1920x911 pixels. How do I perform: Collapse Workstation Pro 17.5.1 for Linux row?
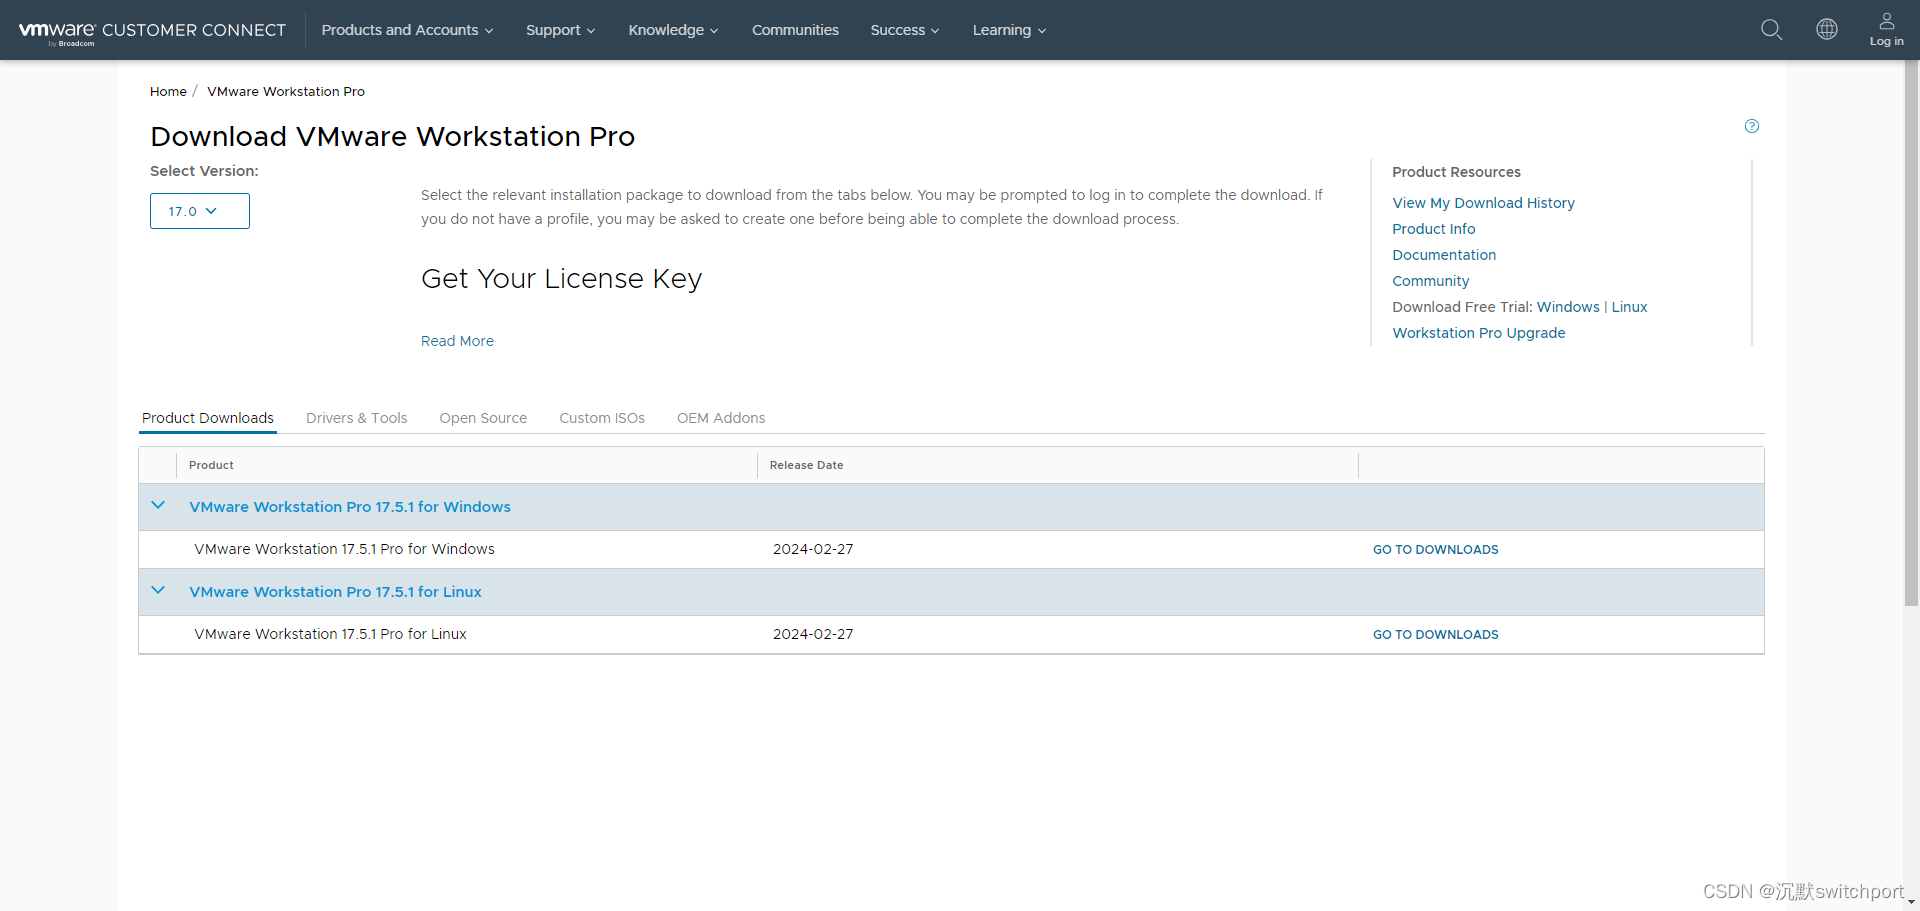pyautogui.click(x=158, y=591)
